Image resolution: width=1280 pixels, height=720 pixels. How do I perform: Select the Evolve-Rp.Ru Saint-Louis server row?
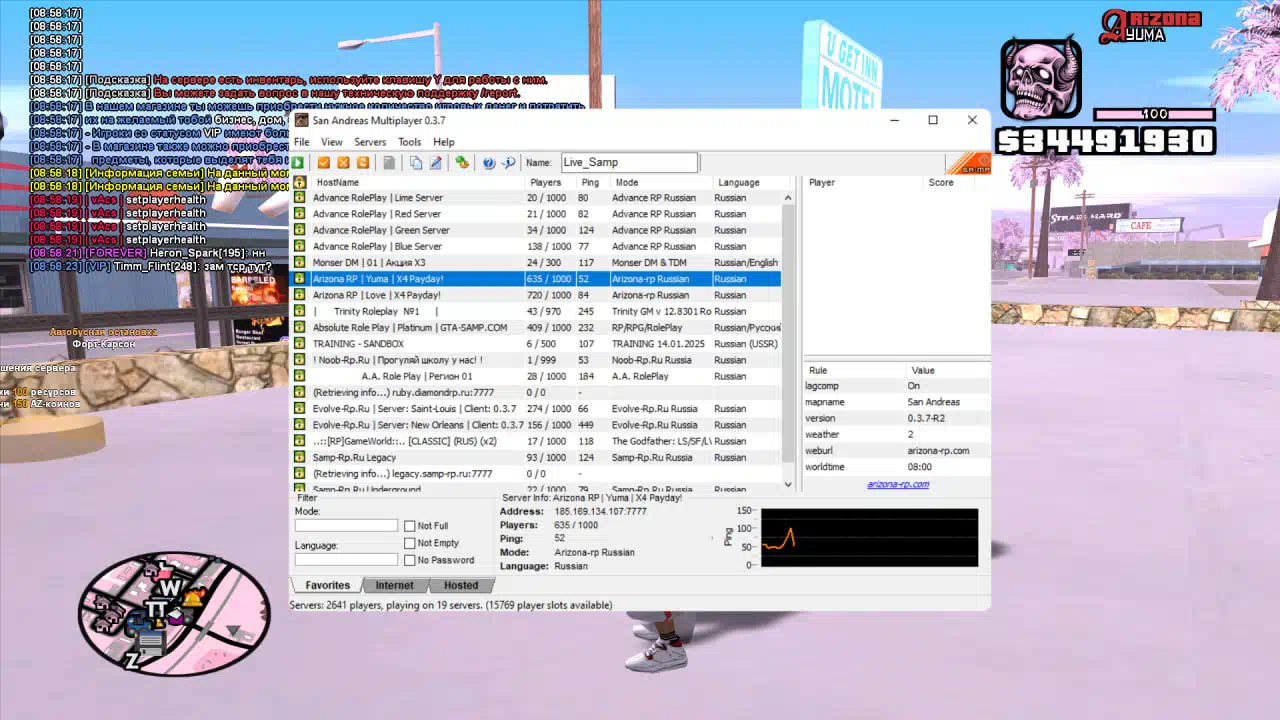coord(535,409)
